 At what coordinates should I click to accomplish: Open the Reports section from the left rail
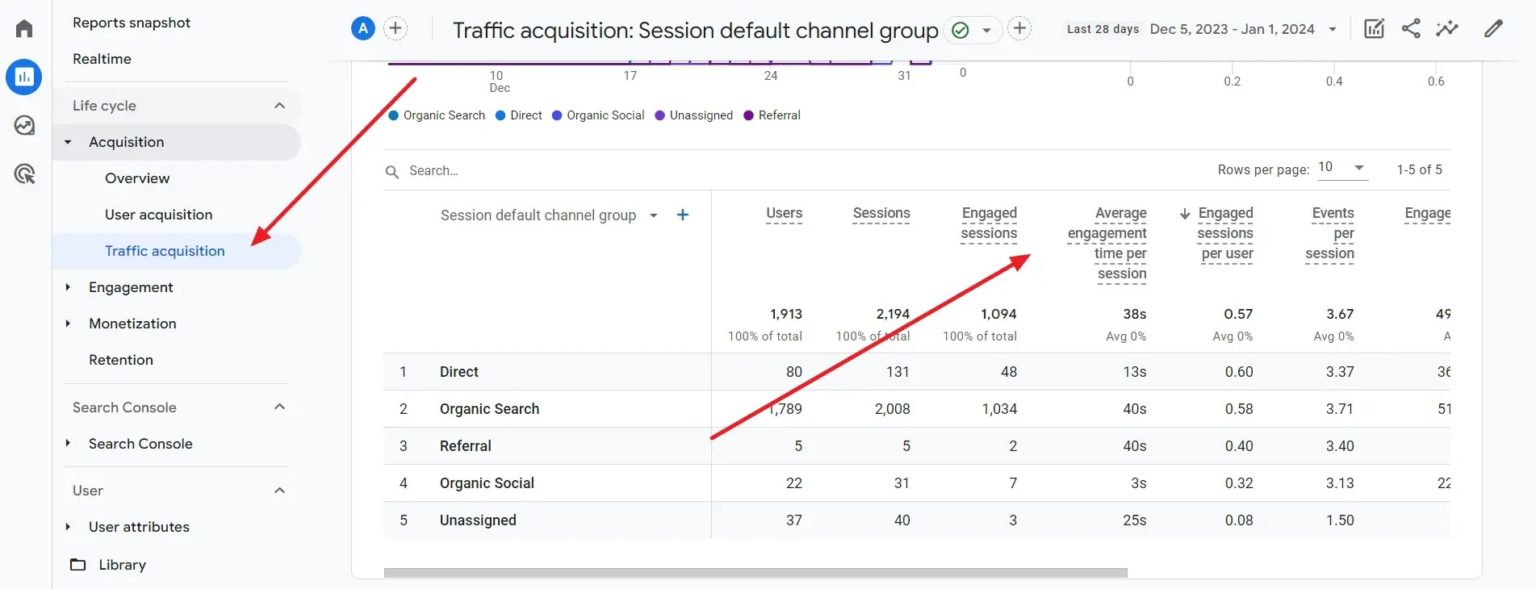point(24,76)
